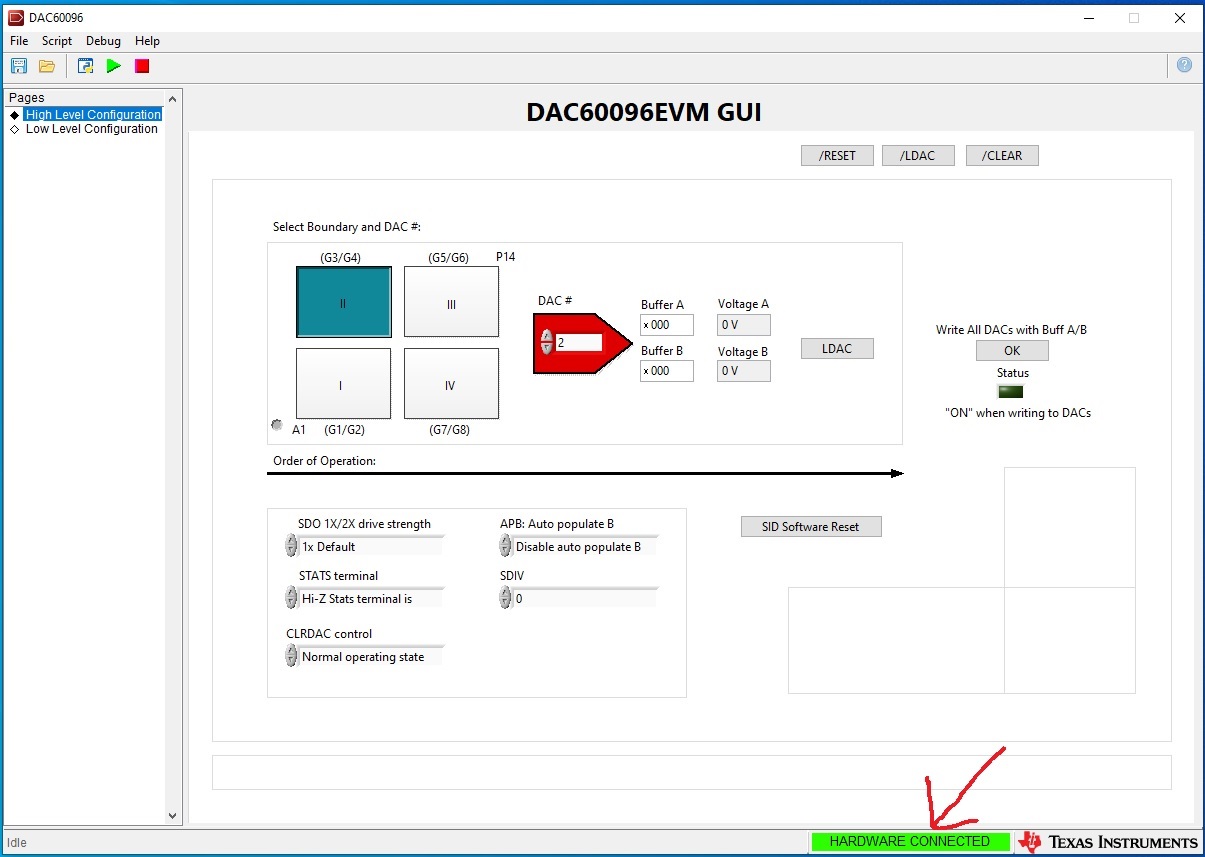This screenshot has width=1205, height=857.
Task: Open STATS terminal selector
Action: pyautogui.click(x=371, y=599)
